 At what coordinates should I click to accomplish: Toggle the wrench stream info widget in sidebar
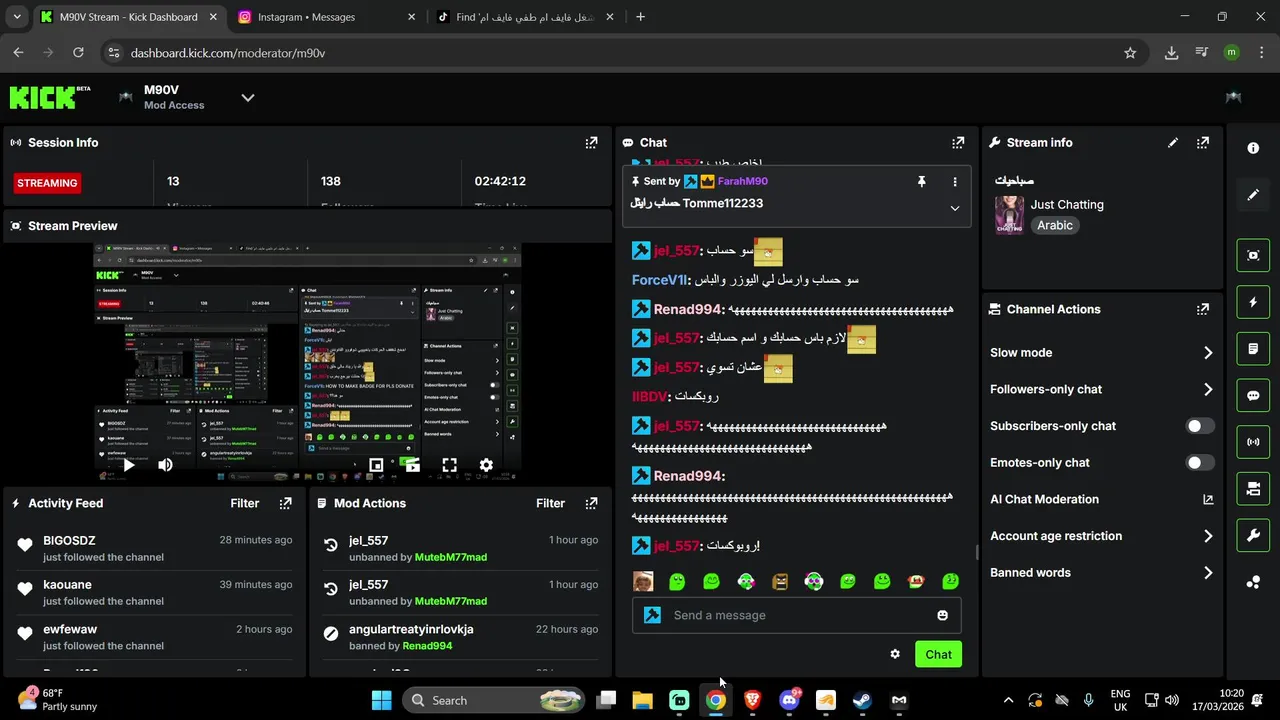pyautogui.click(x=1253, y=535)
